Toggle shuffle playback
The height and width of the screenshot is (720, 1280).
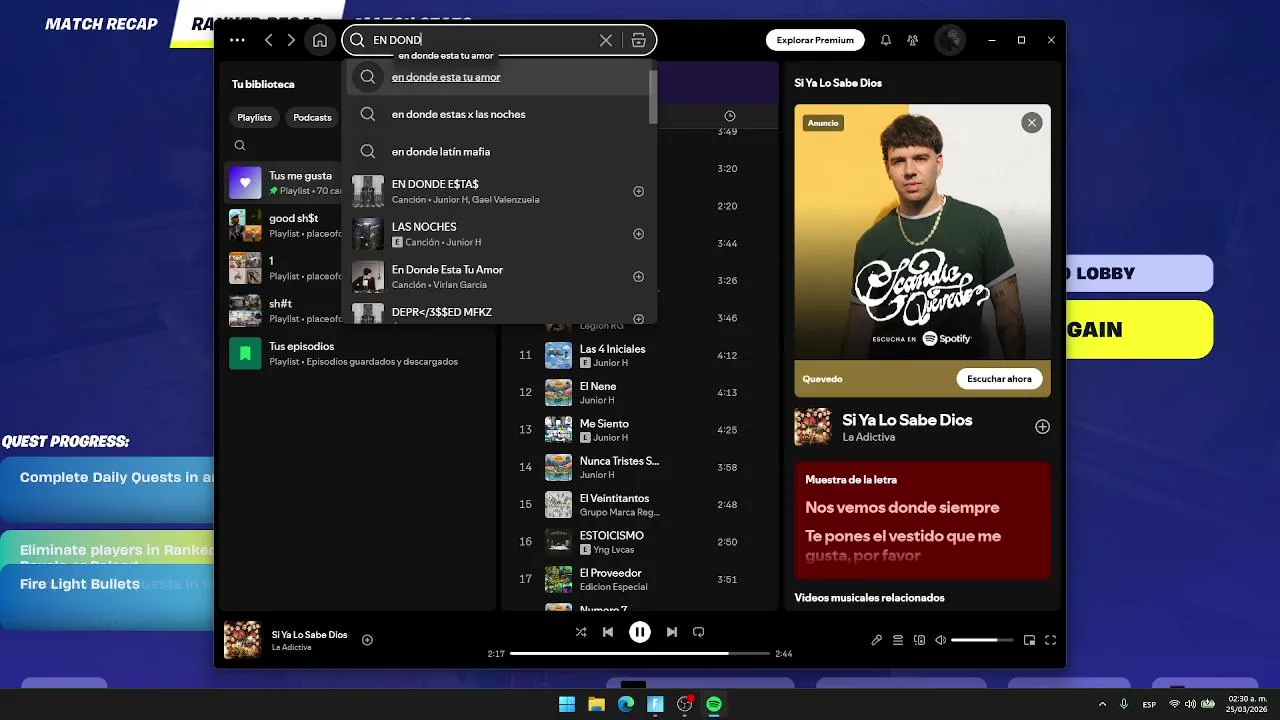(581, 632)
